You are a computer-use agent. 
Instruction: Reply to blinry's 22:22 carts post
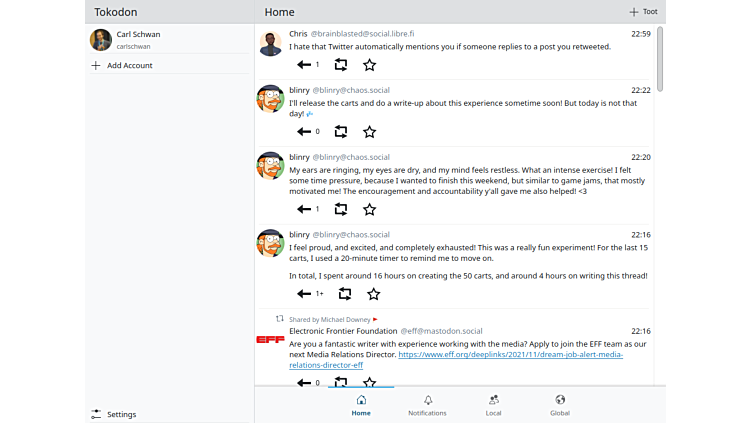click(x=304, y=132)
